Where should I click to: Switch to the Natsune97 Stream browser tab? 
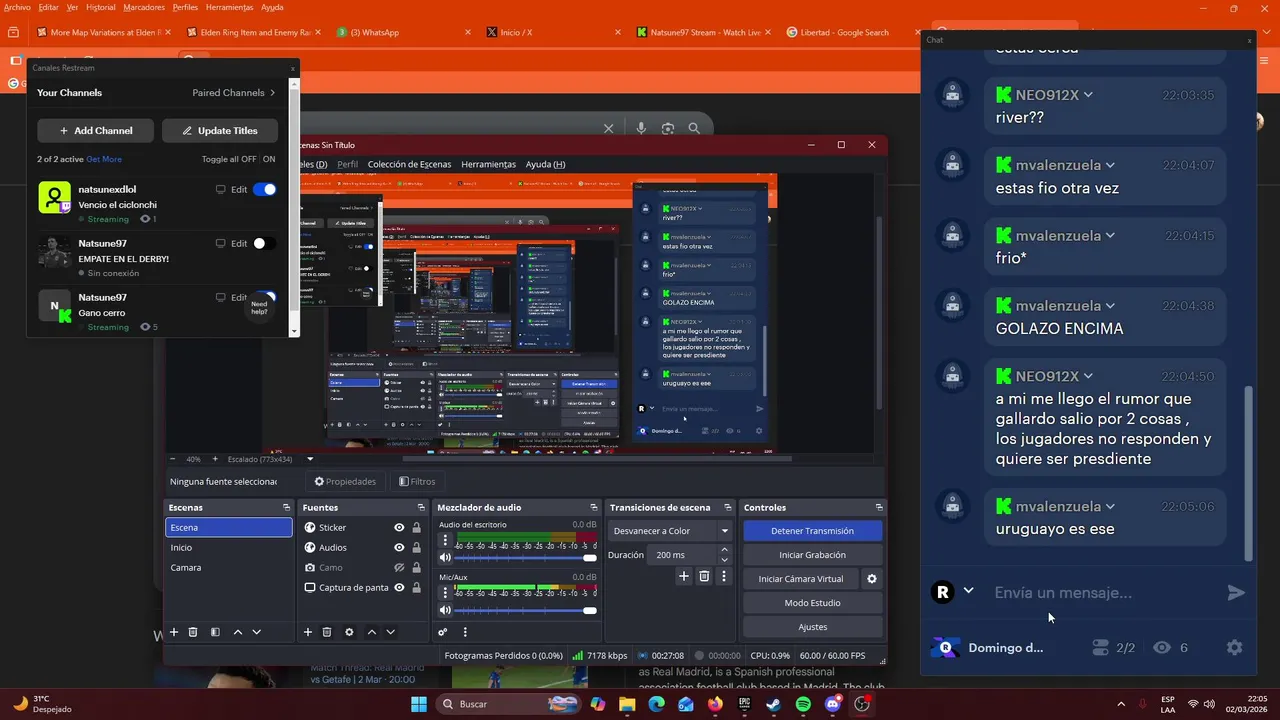(703, 32)
